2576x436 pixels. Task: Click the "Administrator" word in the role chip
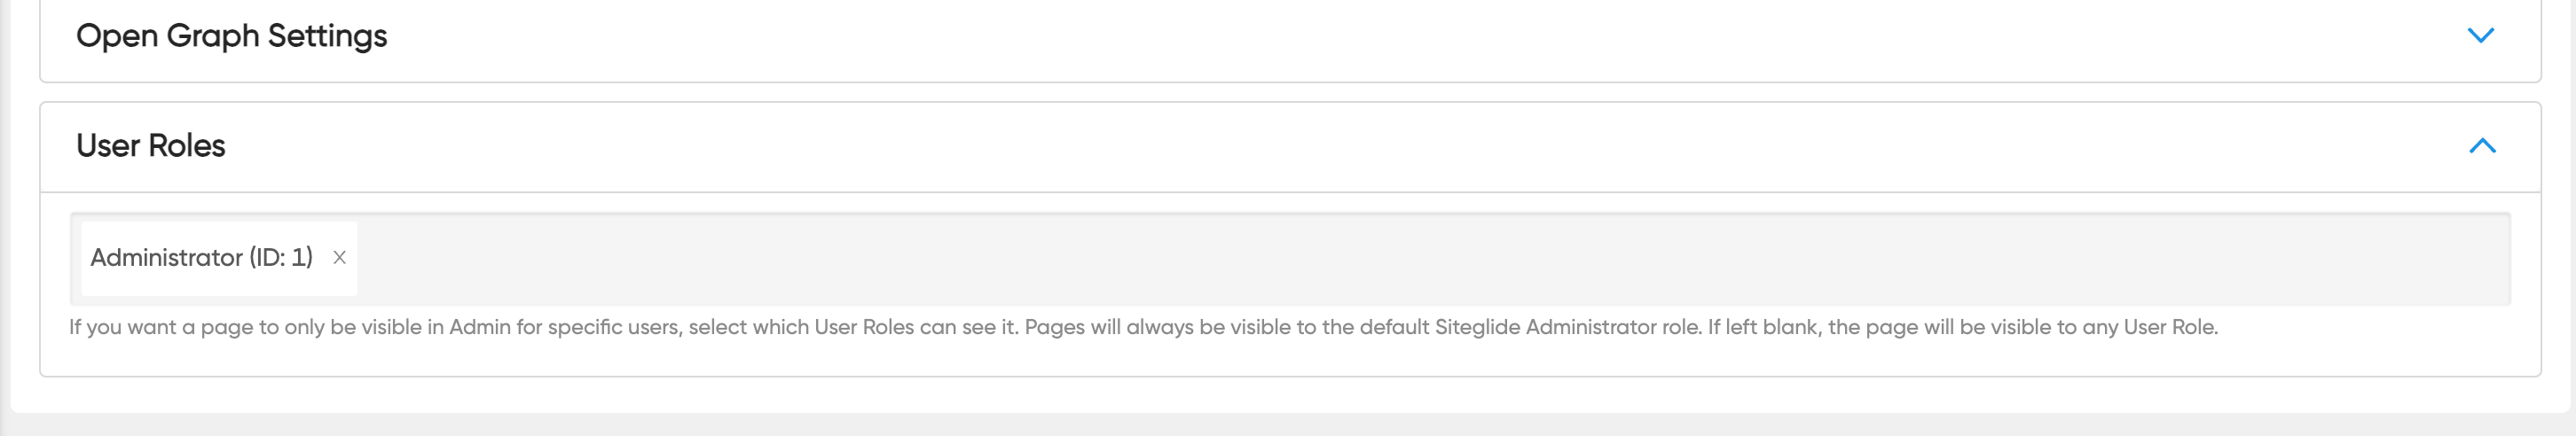click(167, 258)
